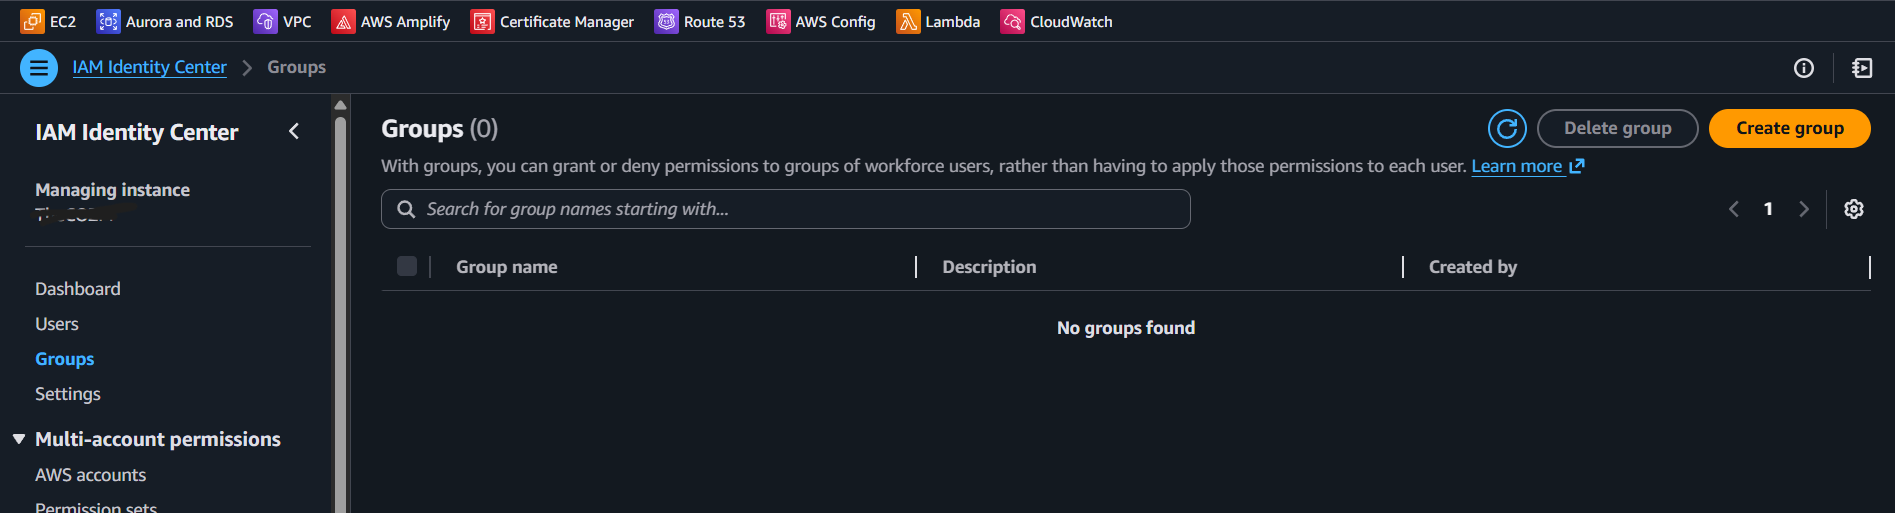Open the info panel icon
1895x513 pixels.
coord(1803,68)
